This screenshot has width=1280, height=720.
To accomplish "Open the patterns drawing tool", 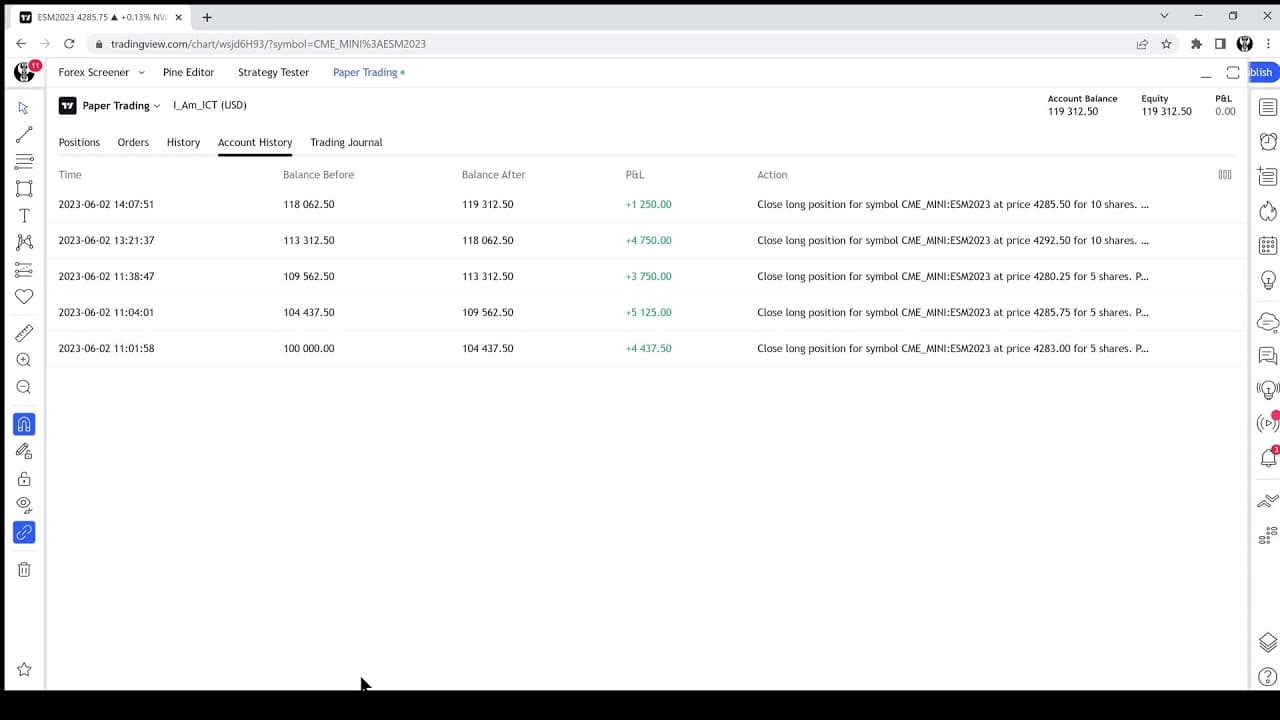I will pos(24,242).
